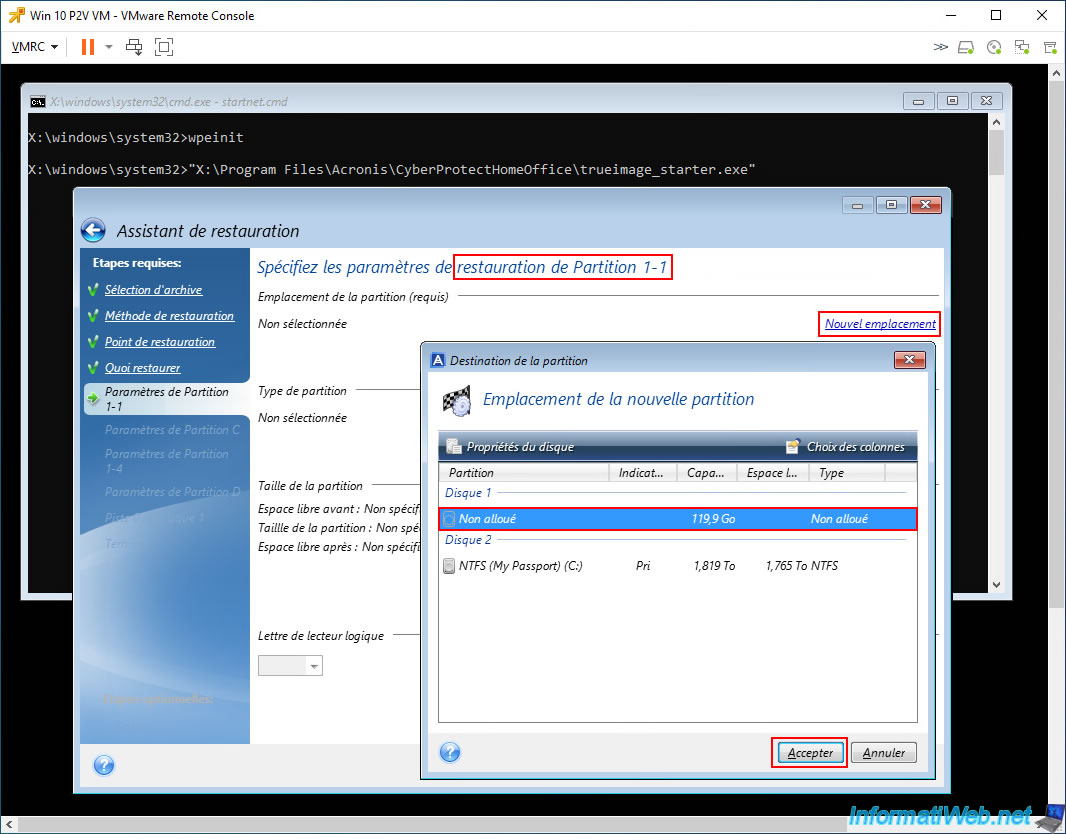1066x834 pixels.
Task: Open Propriétés du disque
Action: (x=510, y=447)
